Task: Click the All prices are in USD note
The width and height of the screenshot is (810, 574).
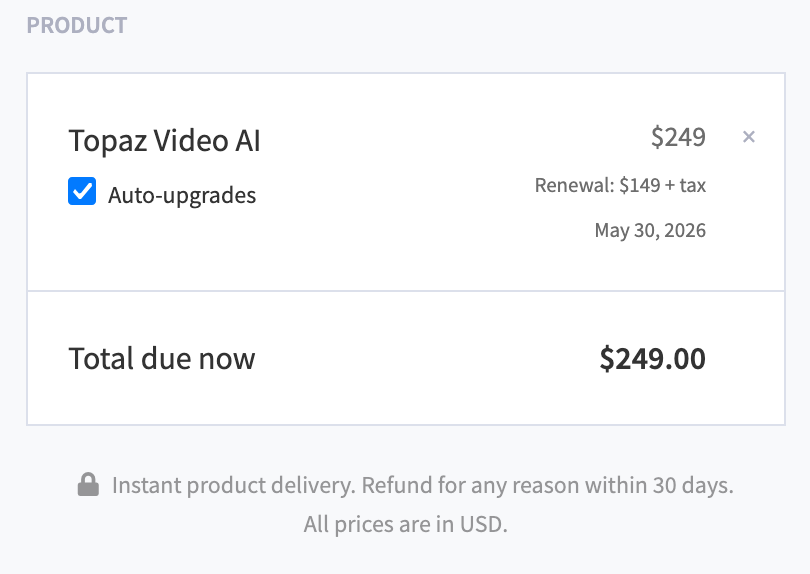Action: [x=405, y=524]
